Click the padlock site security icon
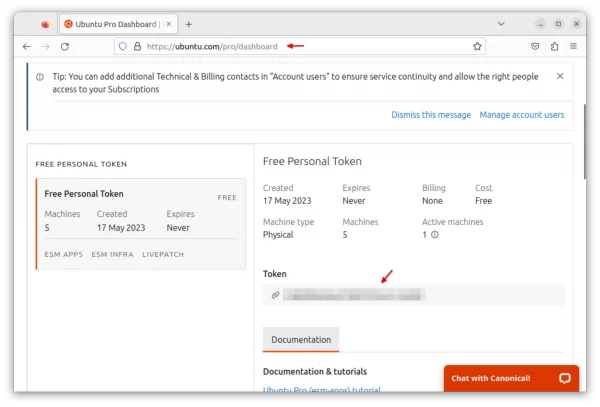 137,46
